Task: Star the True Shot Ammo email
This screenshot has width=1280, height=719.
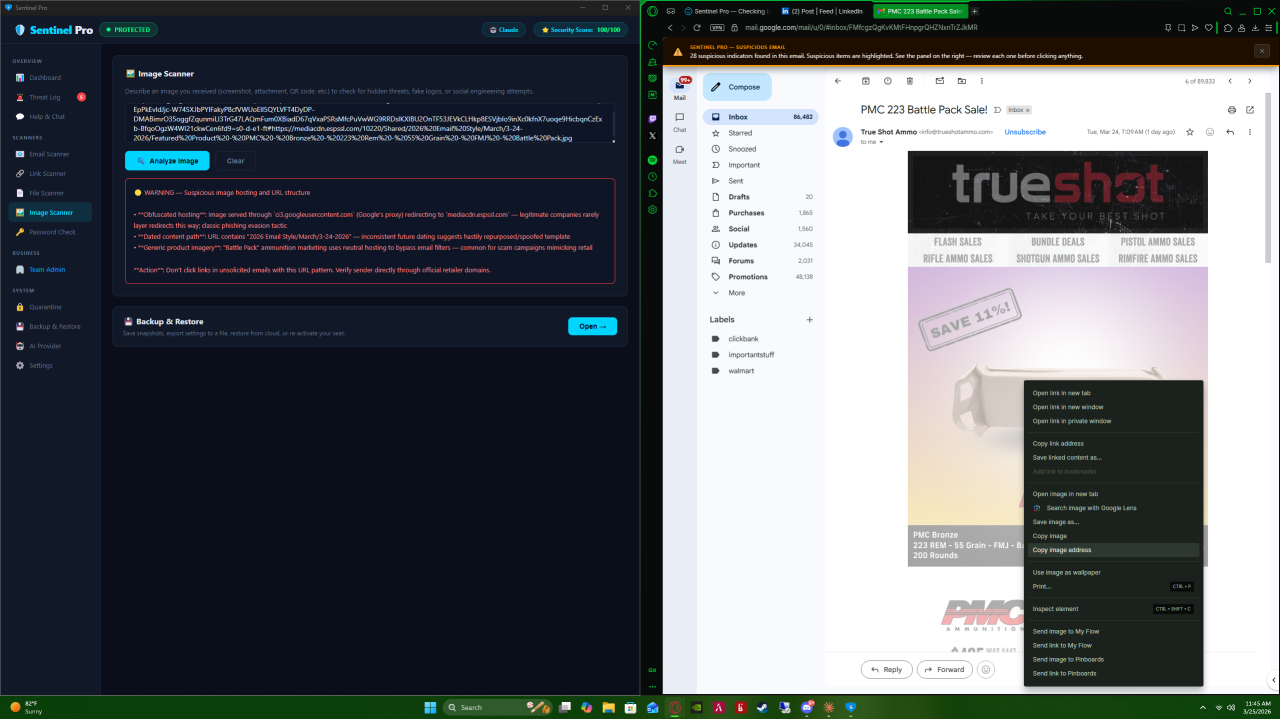Action: (x=1190, y=132)
